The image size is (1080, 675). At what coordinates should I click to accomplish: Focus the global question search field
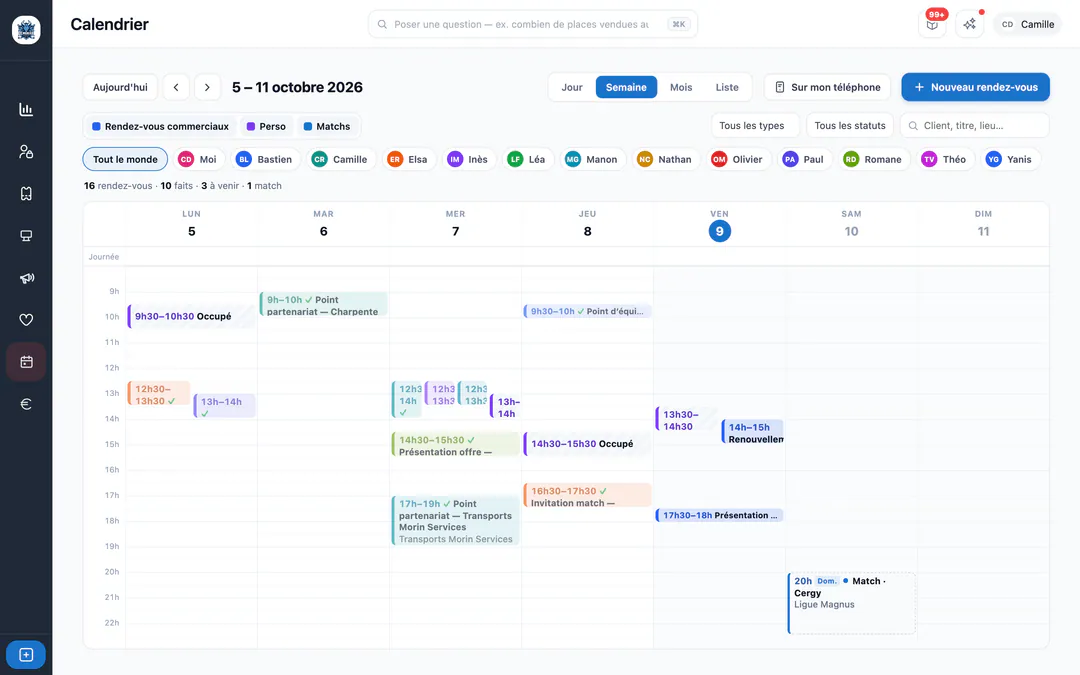click(532, 24)
